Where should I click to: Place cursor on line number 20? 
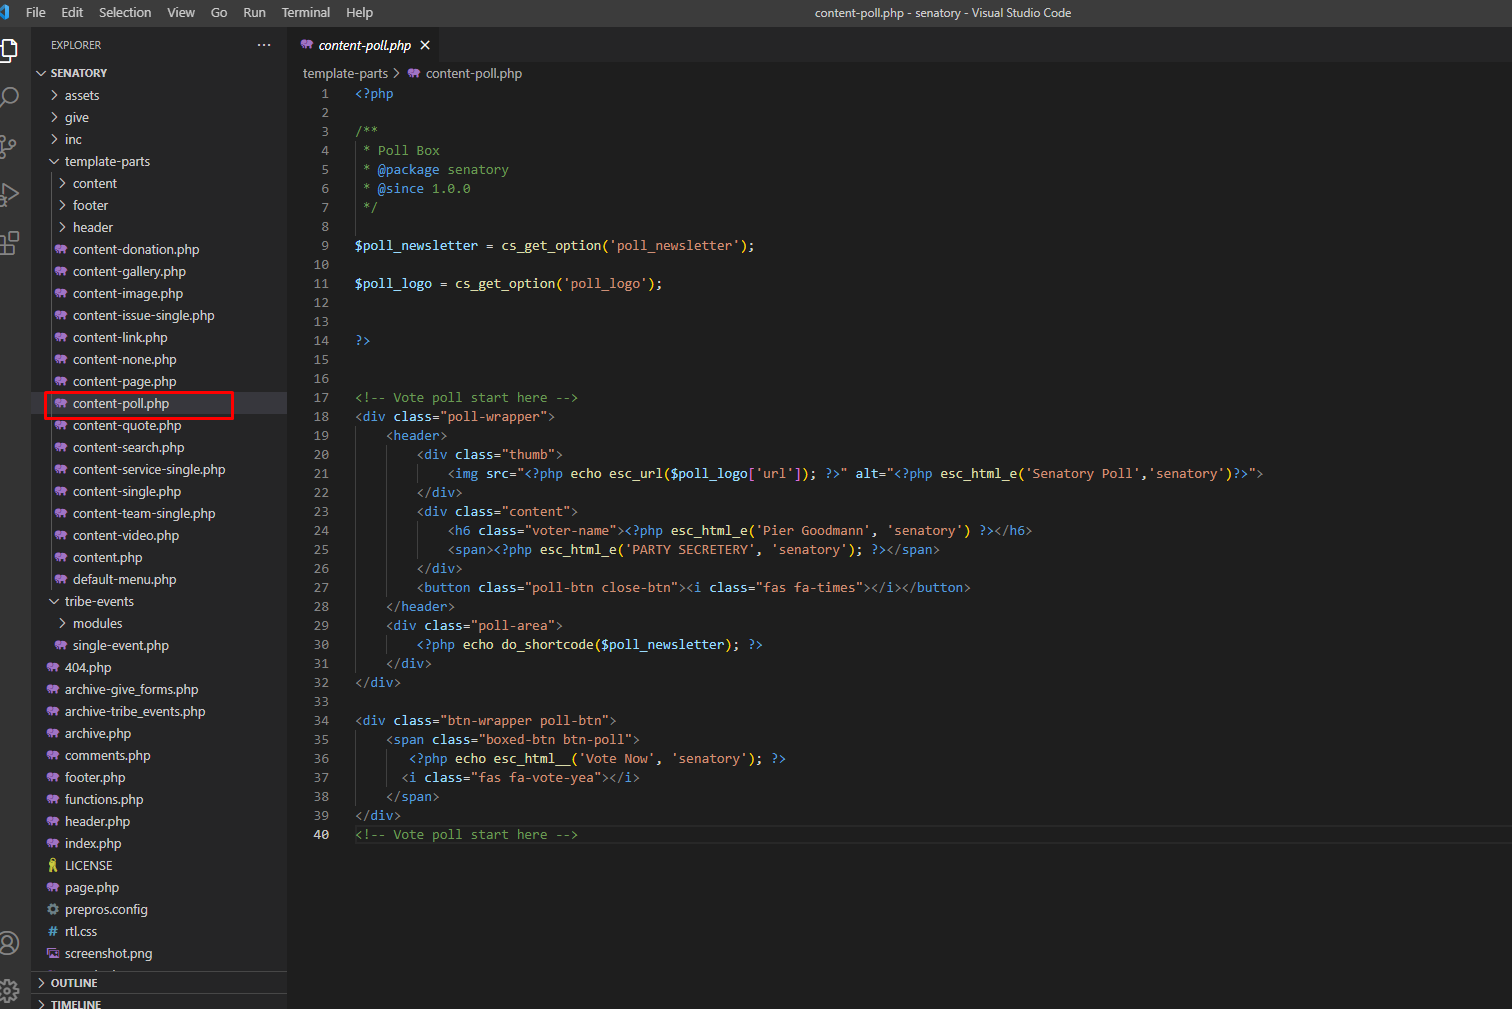pos(321,454)
